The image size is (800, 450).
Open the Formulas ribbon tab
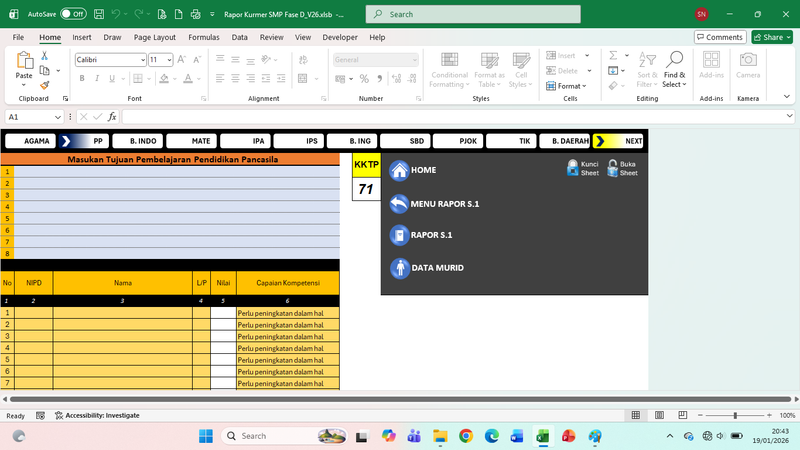tap(203, 37)
